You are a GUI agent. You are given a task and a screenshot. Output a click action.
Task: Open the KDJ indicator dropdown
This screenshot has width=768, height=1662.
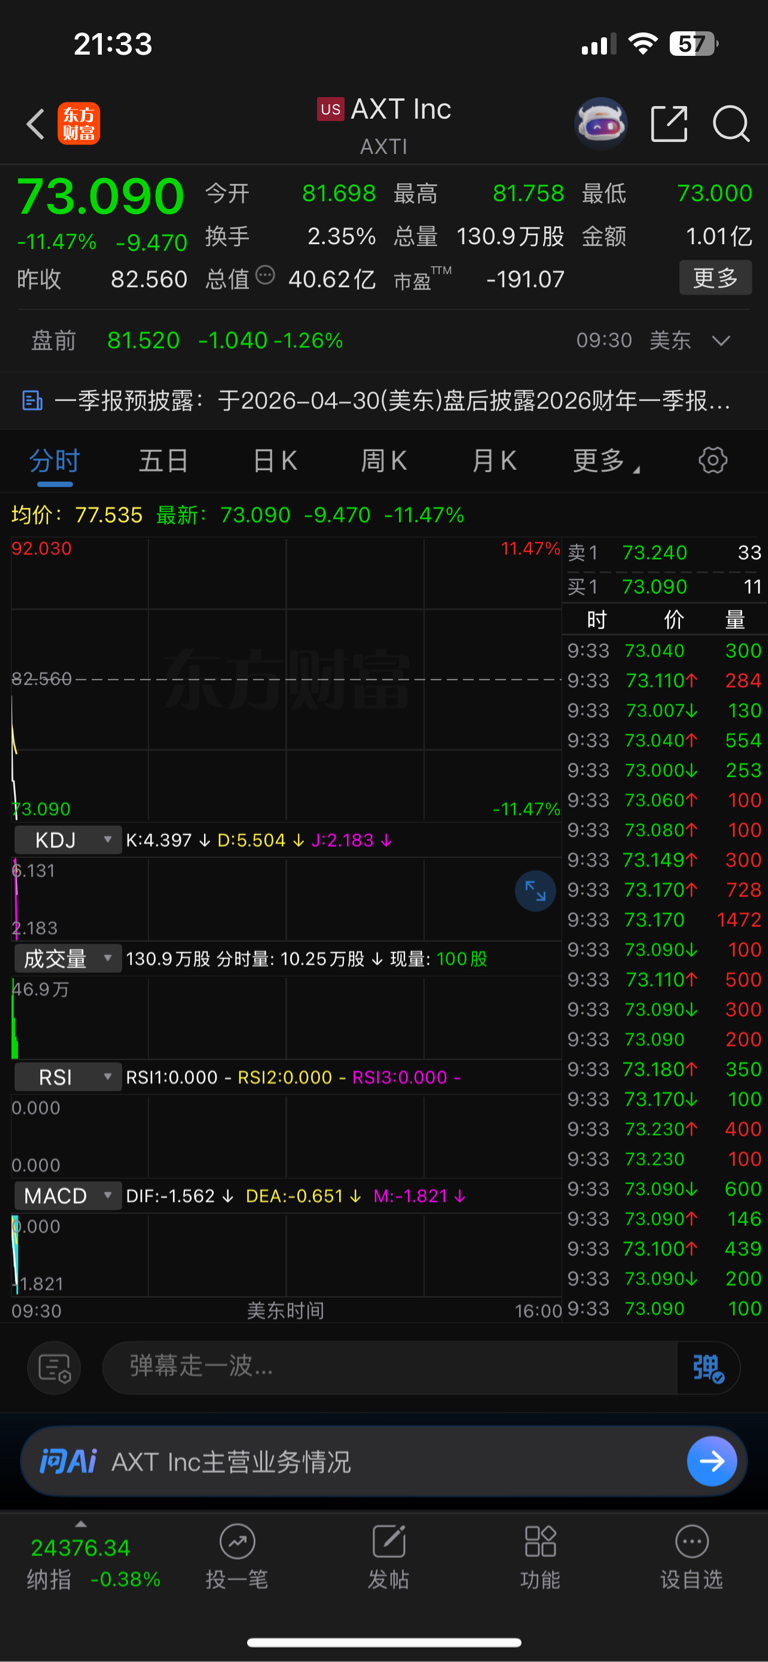(x=67, y=840)
